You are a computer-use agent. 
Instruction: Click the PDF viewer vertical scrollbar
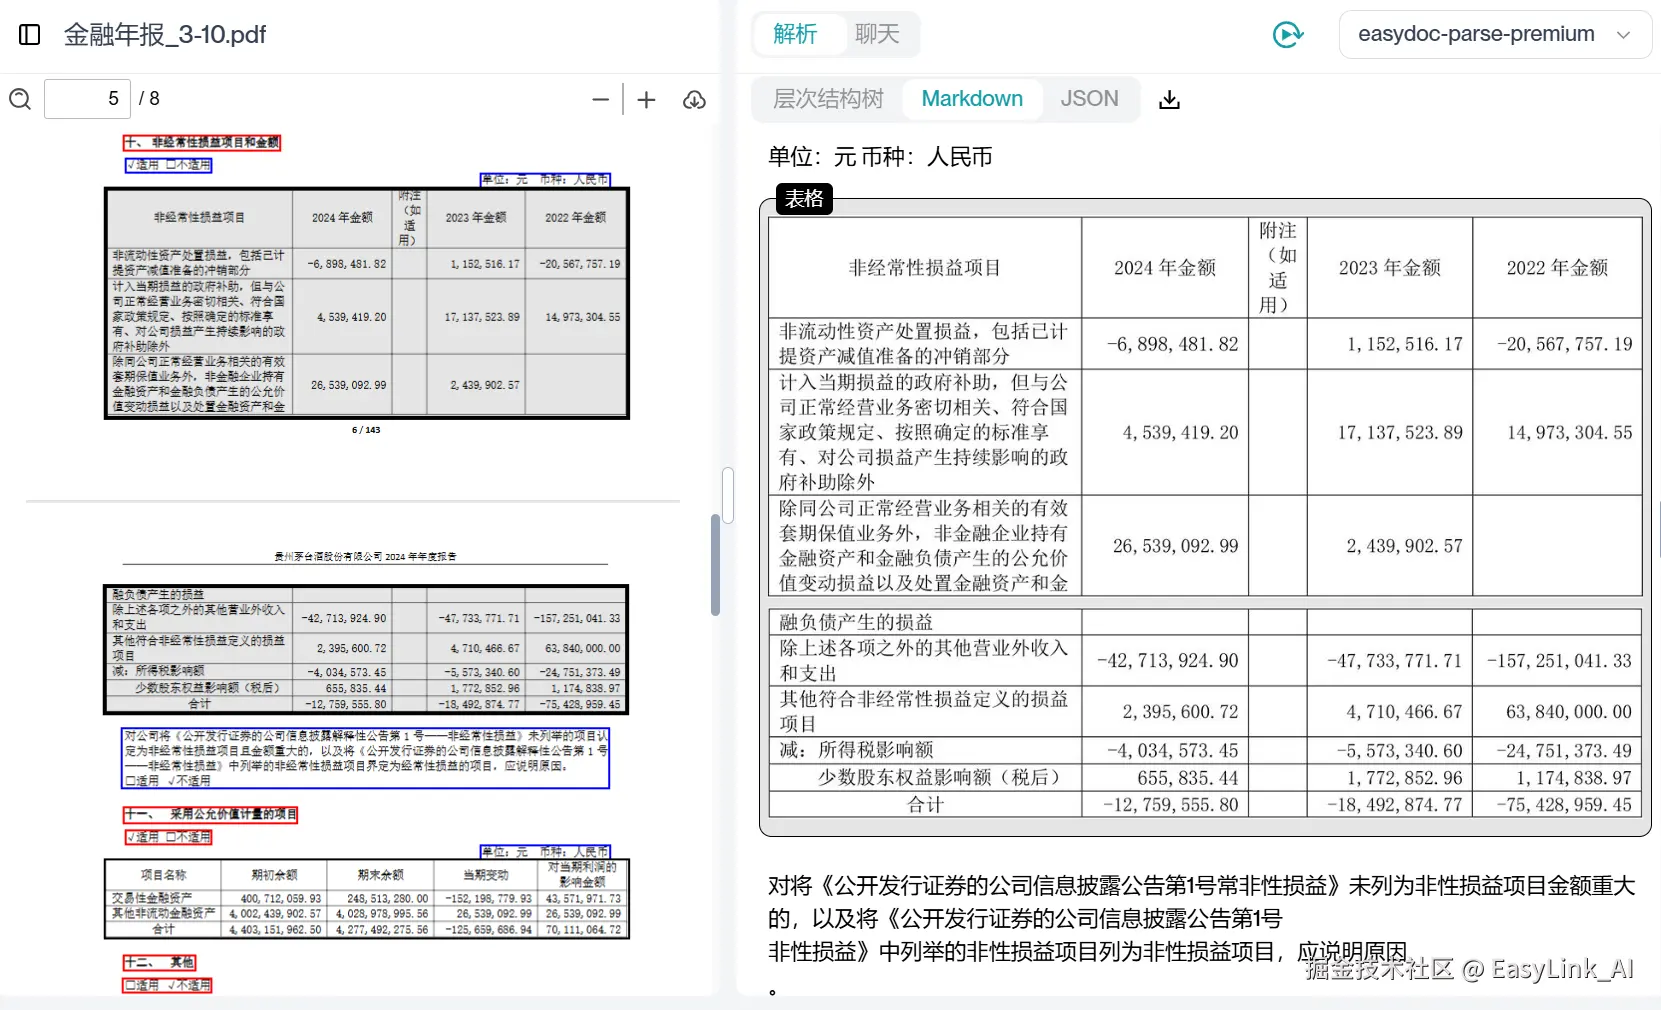pos(715,565)
